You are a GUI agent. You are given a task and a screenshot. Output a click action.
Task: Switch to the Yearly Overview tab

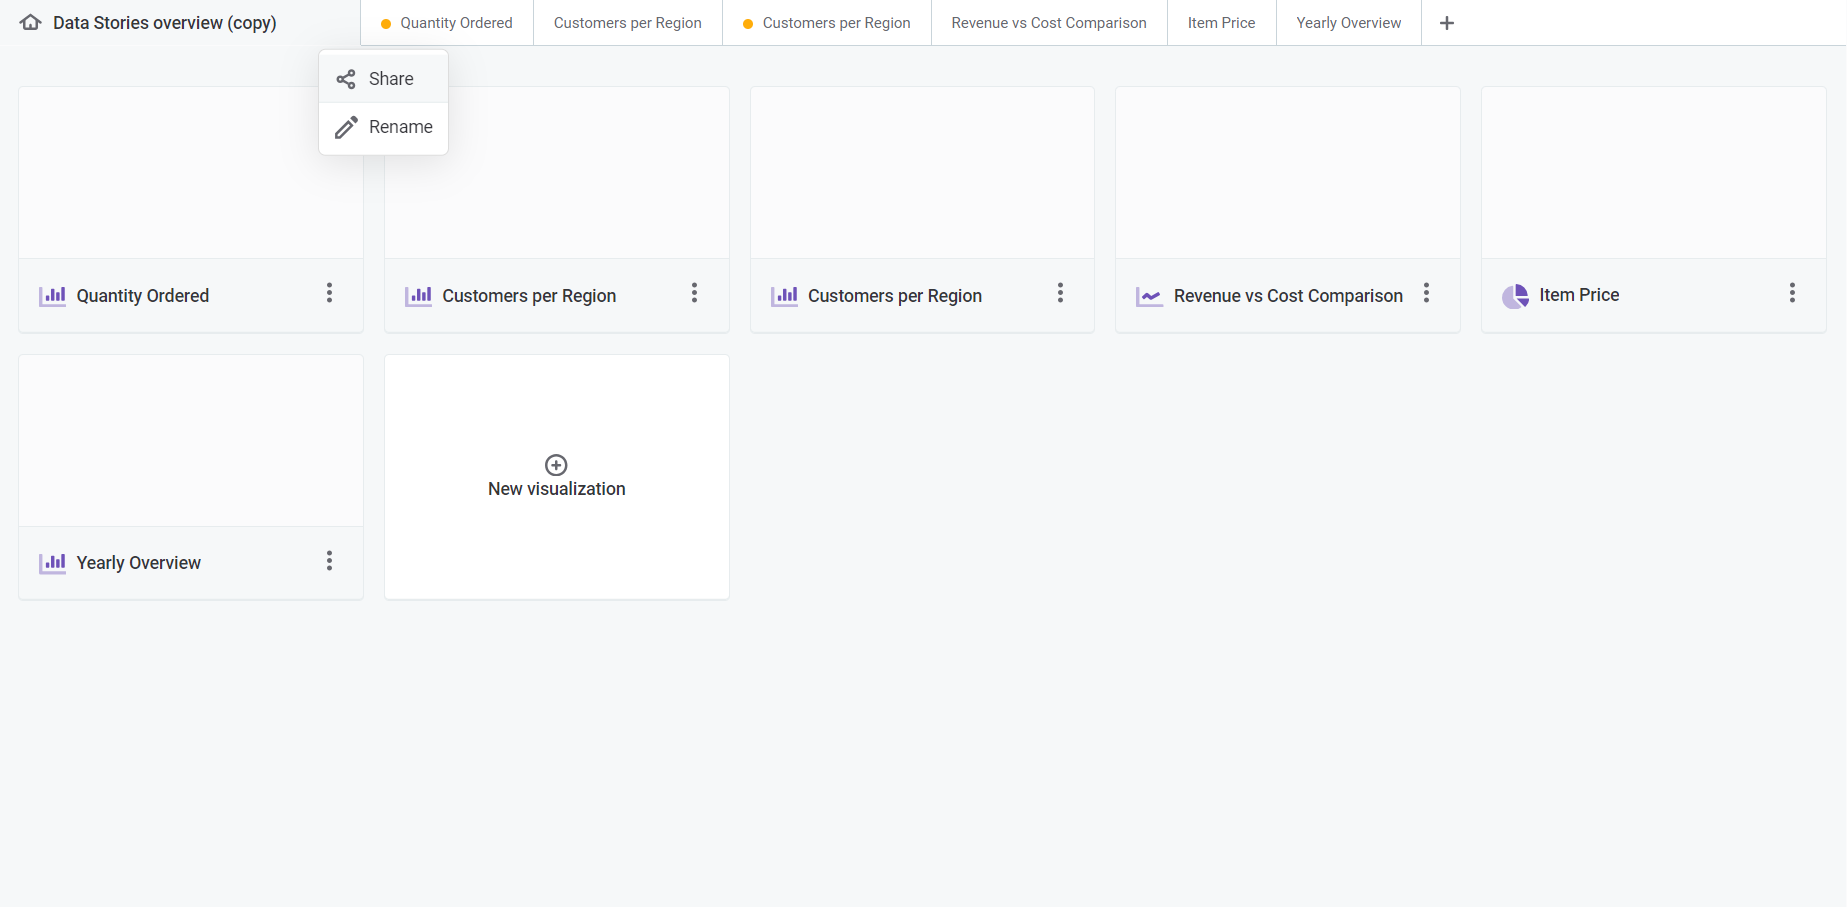(1348, 23)
